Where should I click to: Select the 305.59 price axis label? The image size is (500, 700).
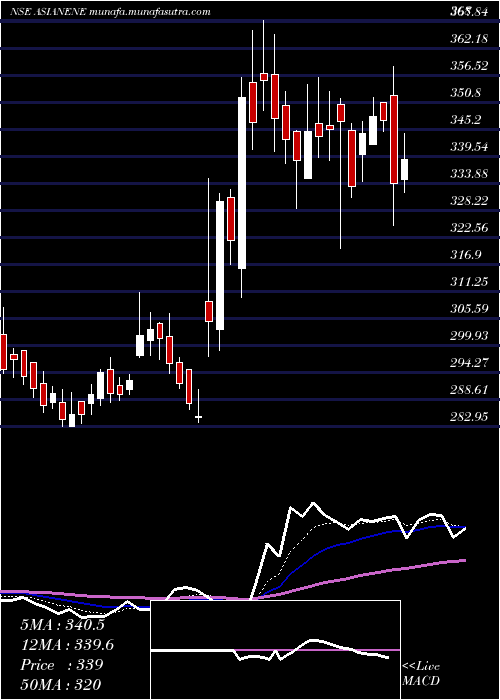tap(469, 308)
